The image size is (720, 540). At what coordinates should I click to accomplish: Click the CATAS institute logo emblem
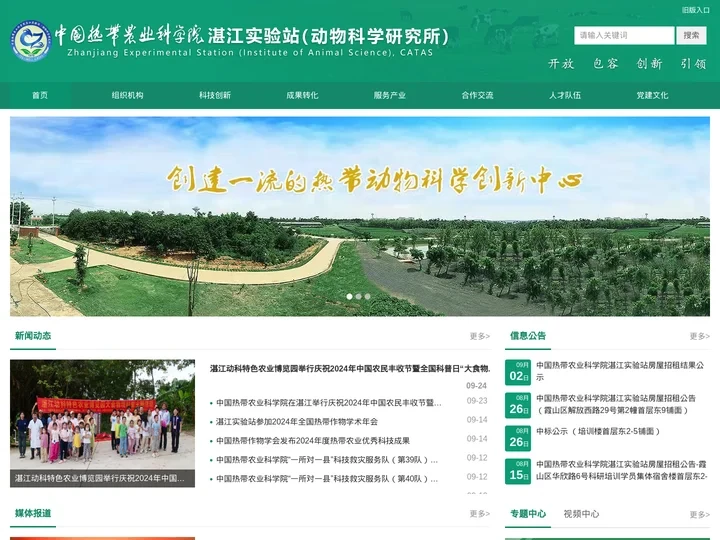(31, 40)
